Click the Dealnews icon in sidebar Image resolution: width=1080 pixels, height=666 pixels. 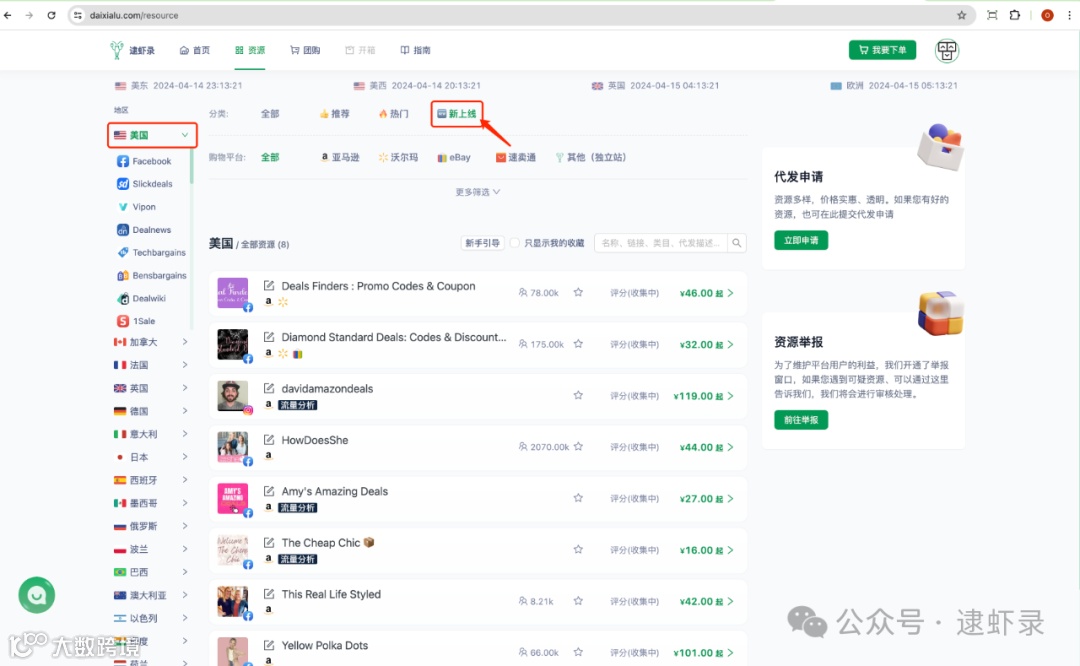click(x=123, y=230)
